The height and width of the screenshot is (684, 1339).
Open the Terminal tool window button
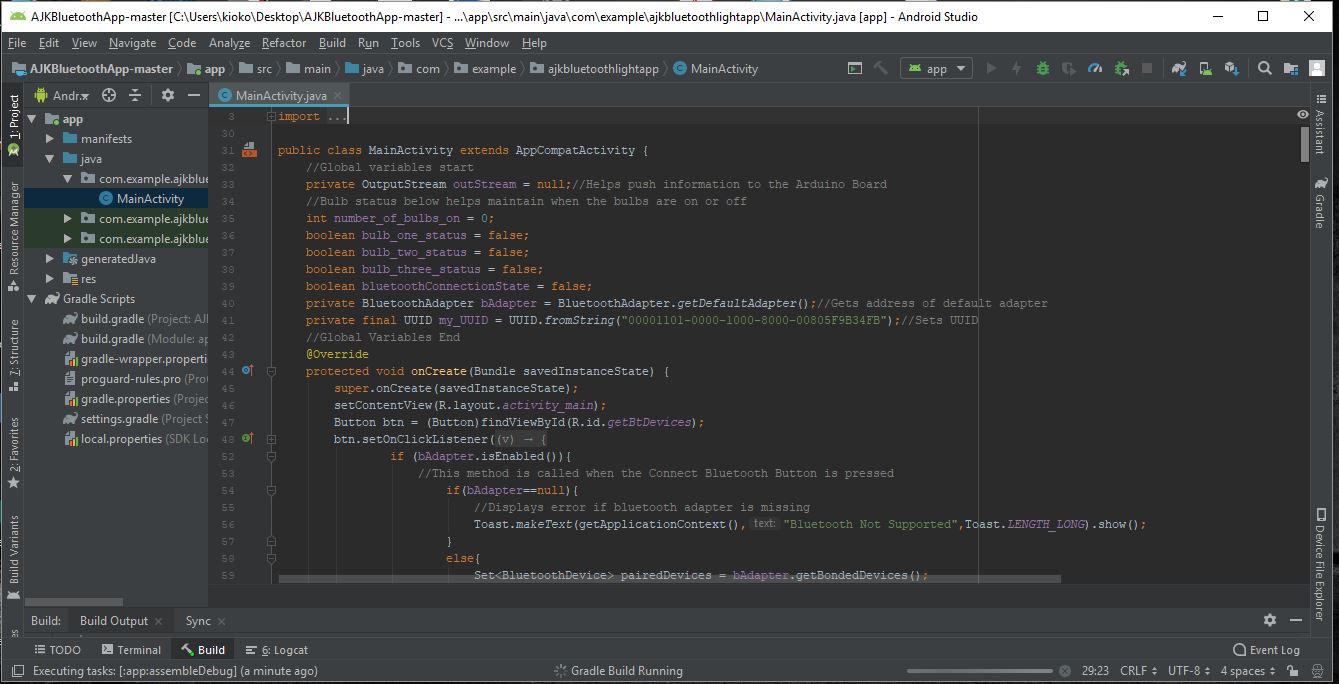(x=130, y=650)
